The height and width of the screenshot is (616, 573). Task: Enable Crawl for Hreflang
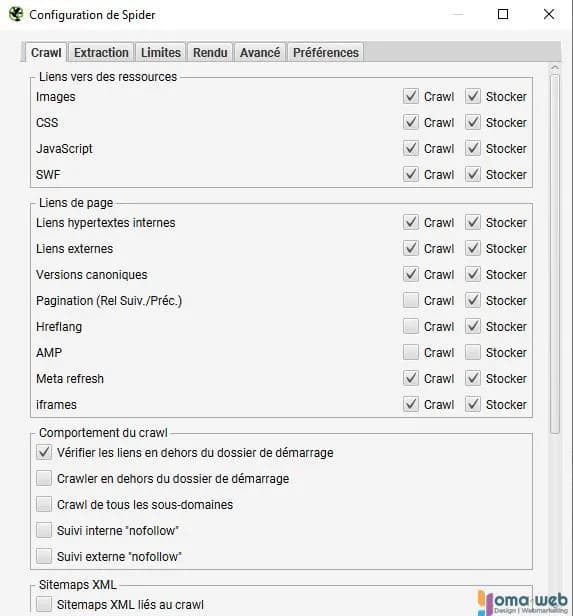click(411, 326)
